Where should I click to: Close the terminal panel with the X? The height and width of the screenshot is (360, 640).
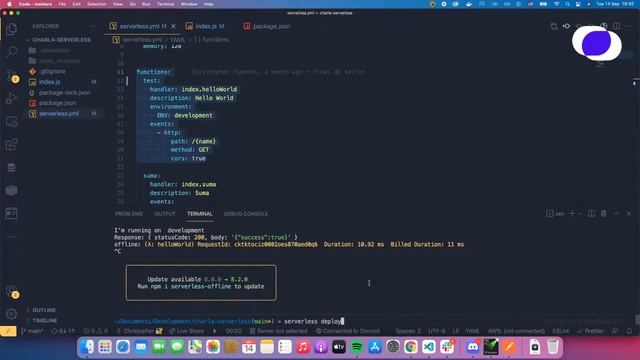pos(629,213)
